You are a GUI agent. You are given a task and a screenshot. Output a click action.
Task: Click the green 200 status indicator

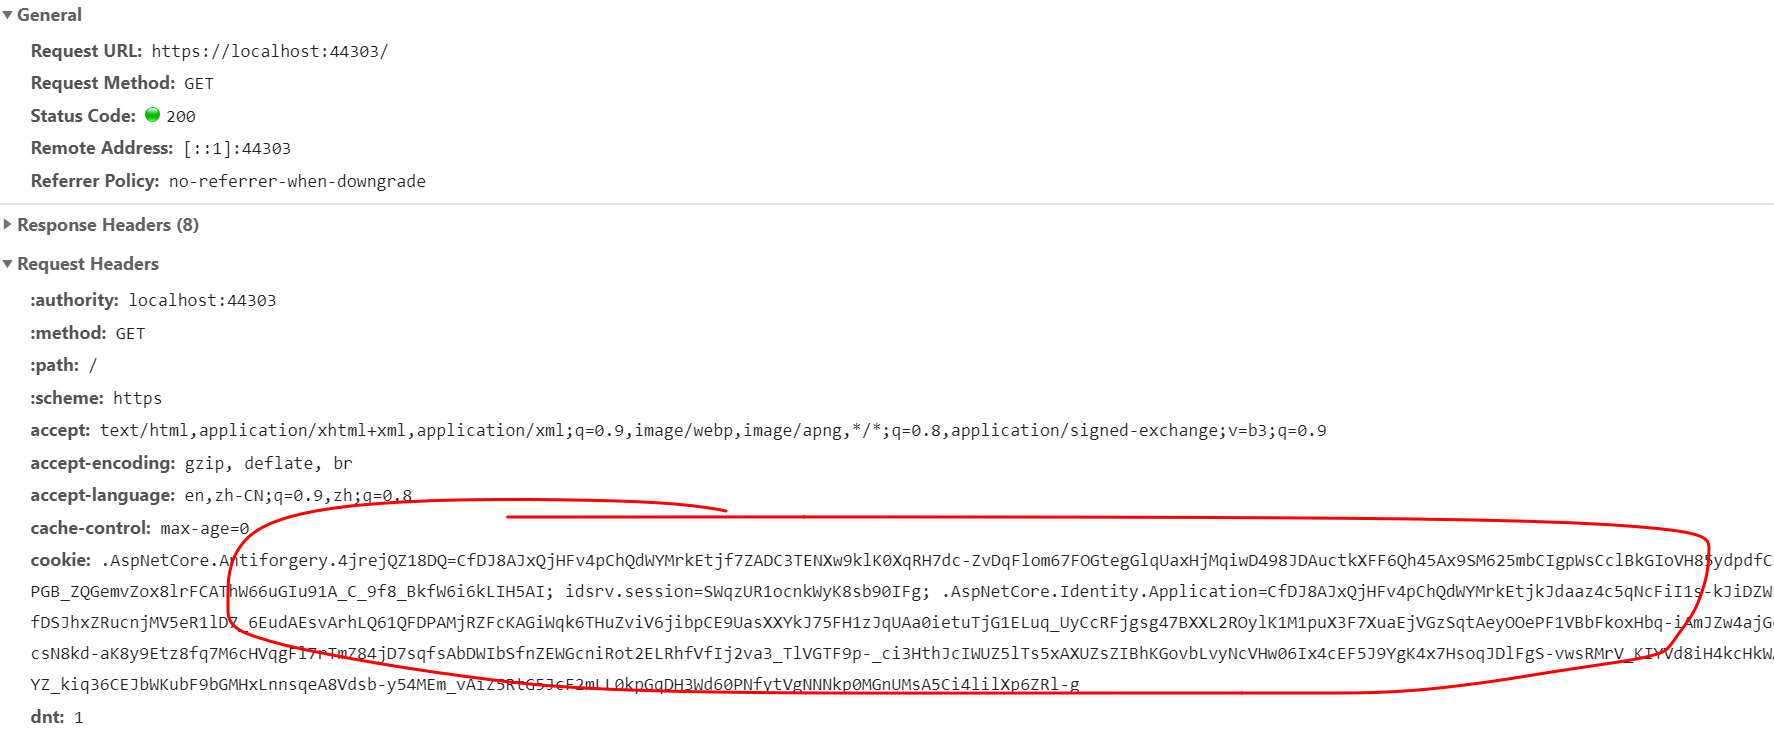[x=152, y=115]
